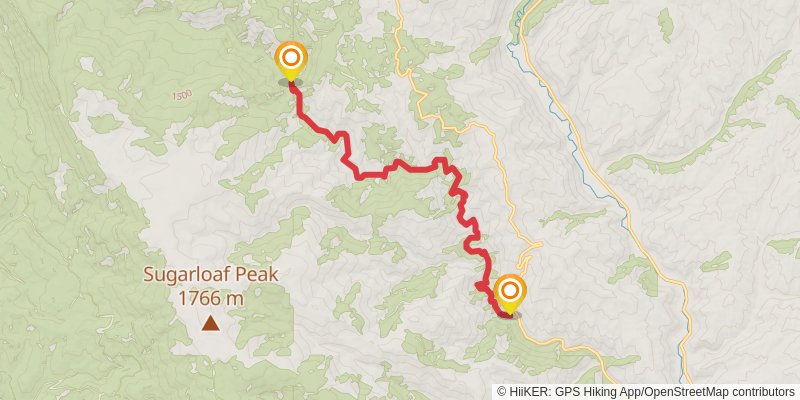
Task: Open the HiiKER attribution text
Action: pos(553,392)
